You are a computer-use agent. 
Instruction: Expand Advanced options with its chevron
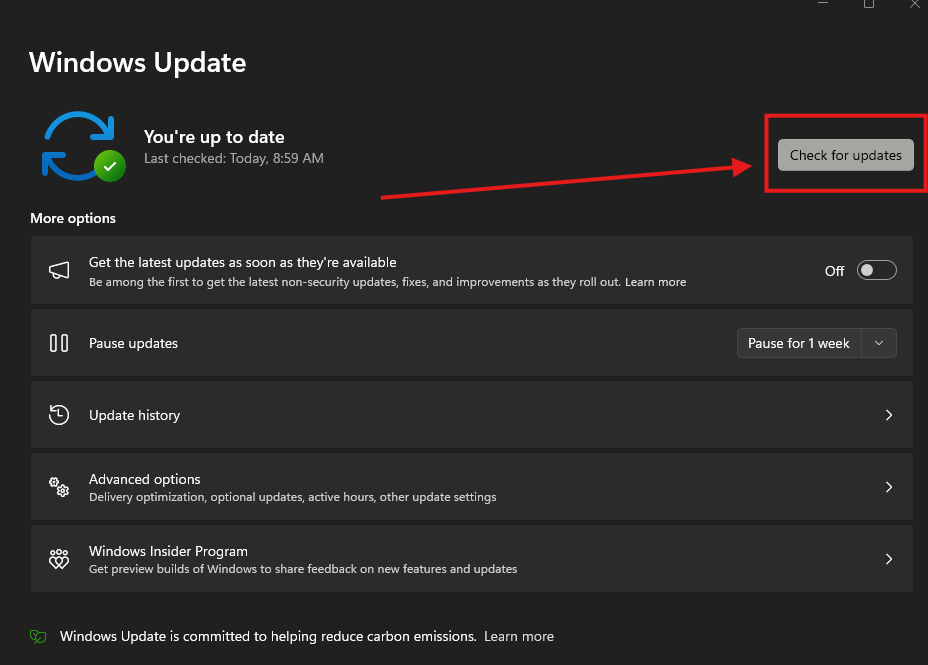point(889,487)
